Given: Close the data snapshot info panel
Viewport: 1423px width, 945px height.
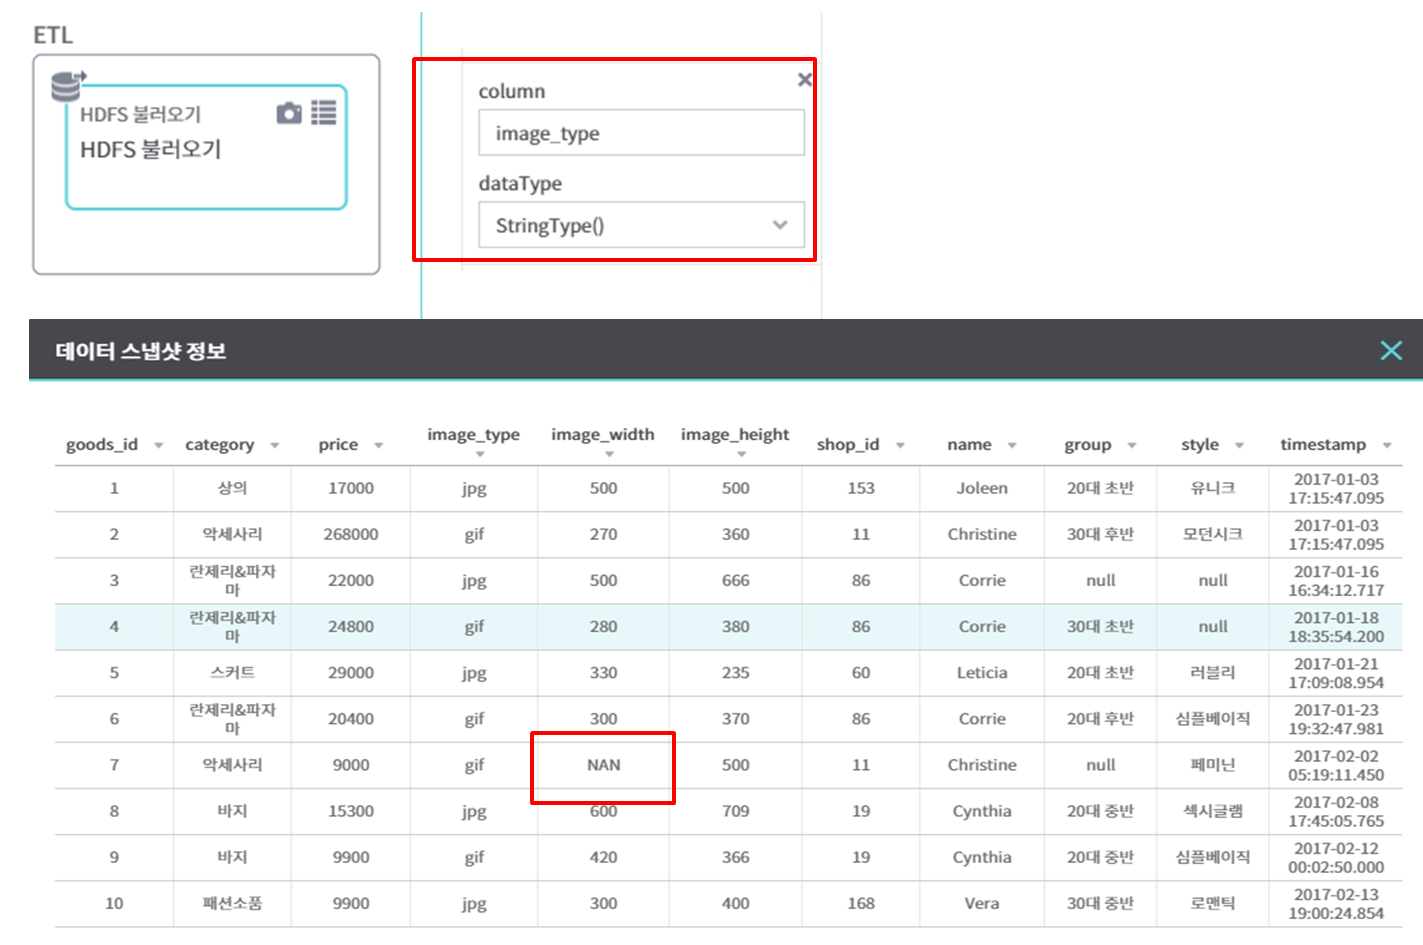Looking at the screenshot, I should 1391,350.
